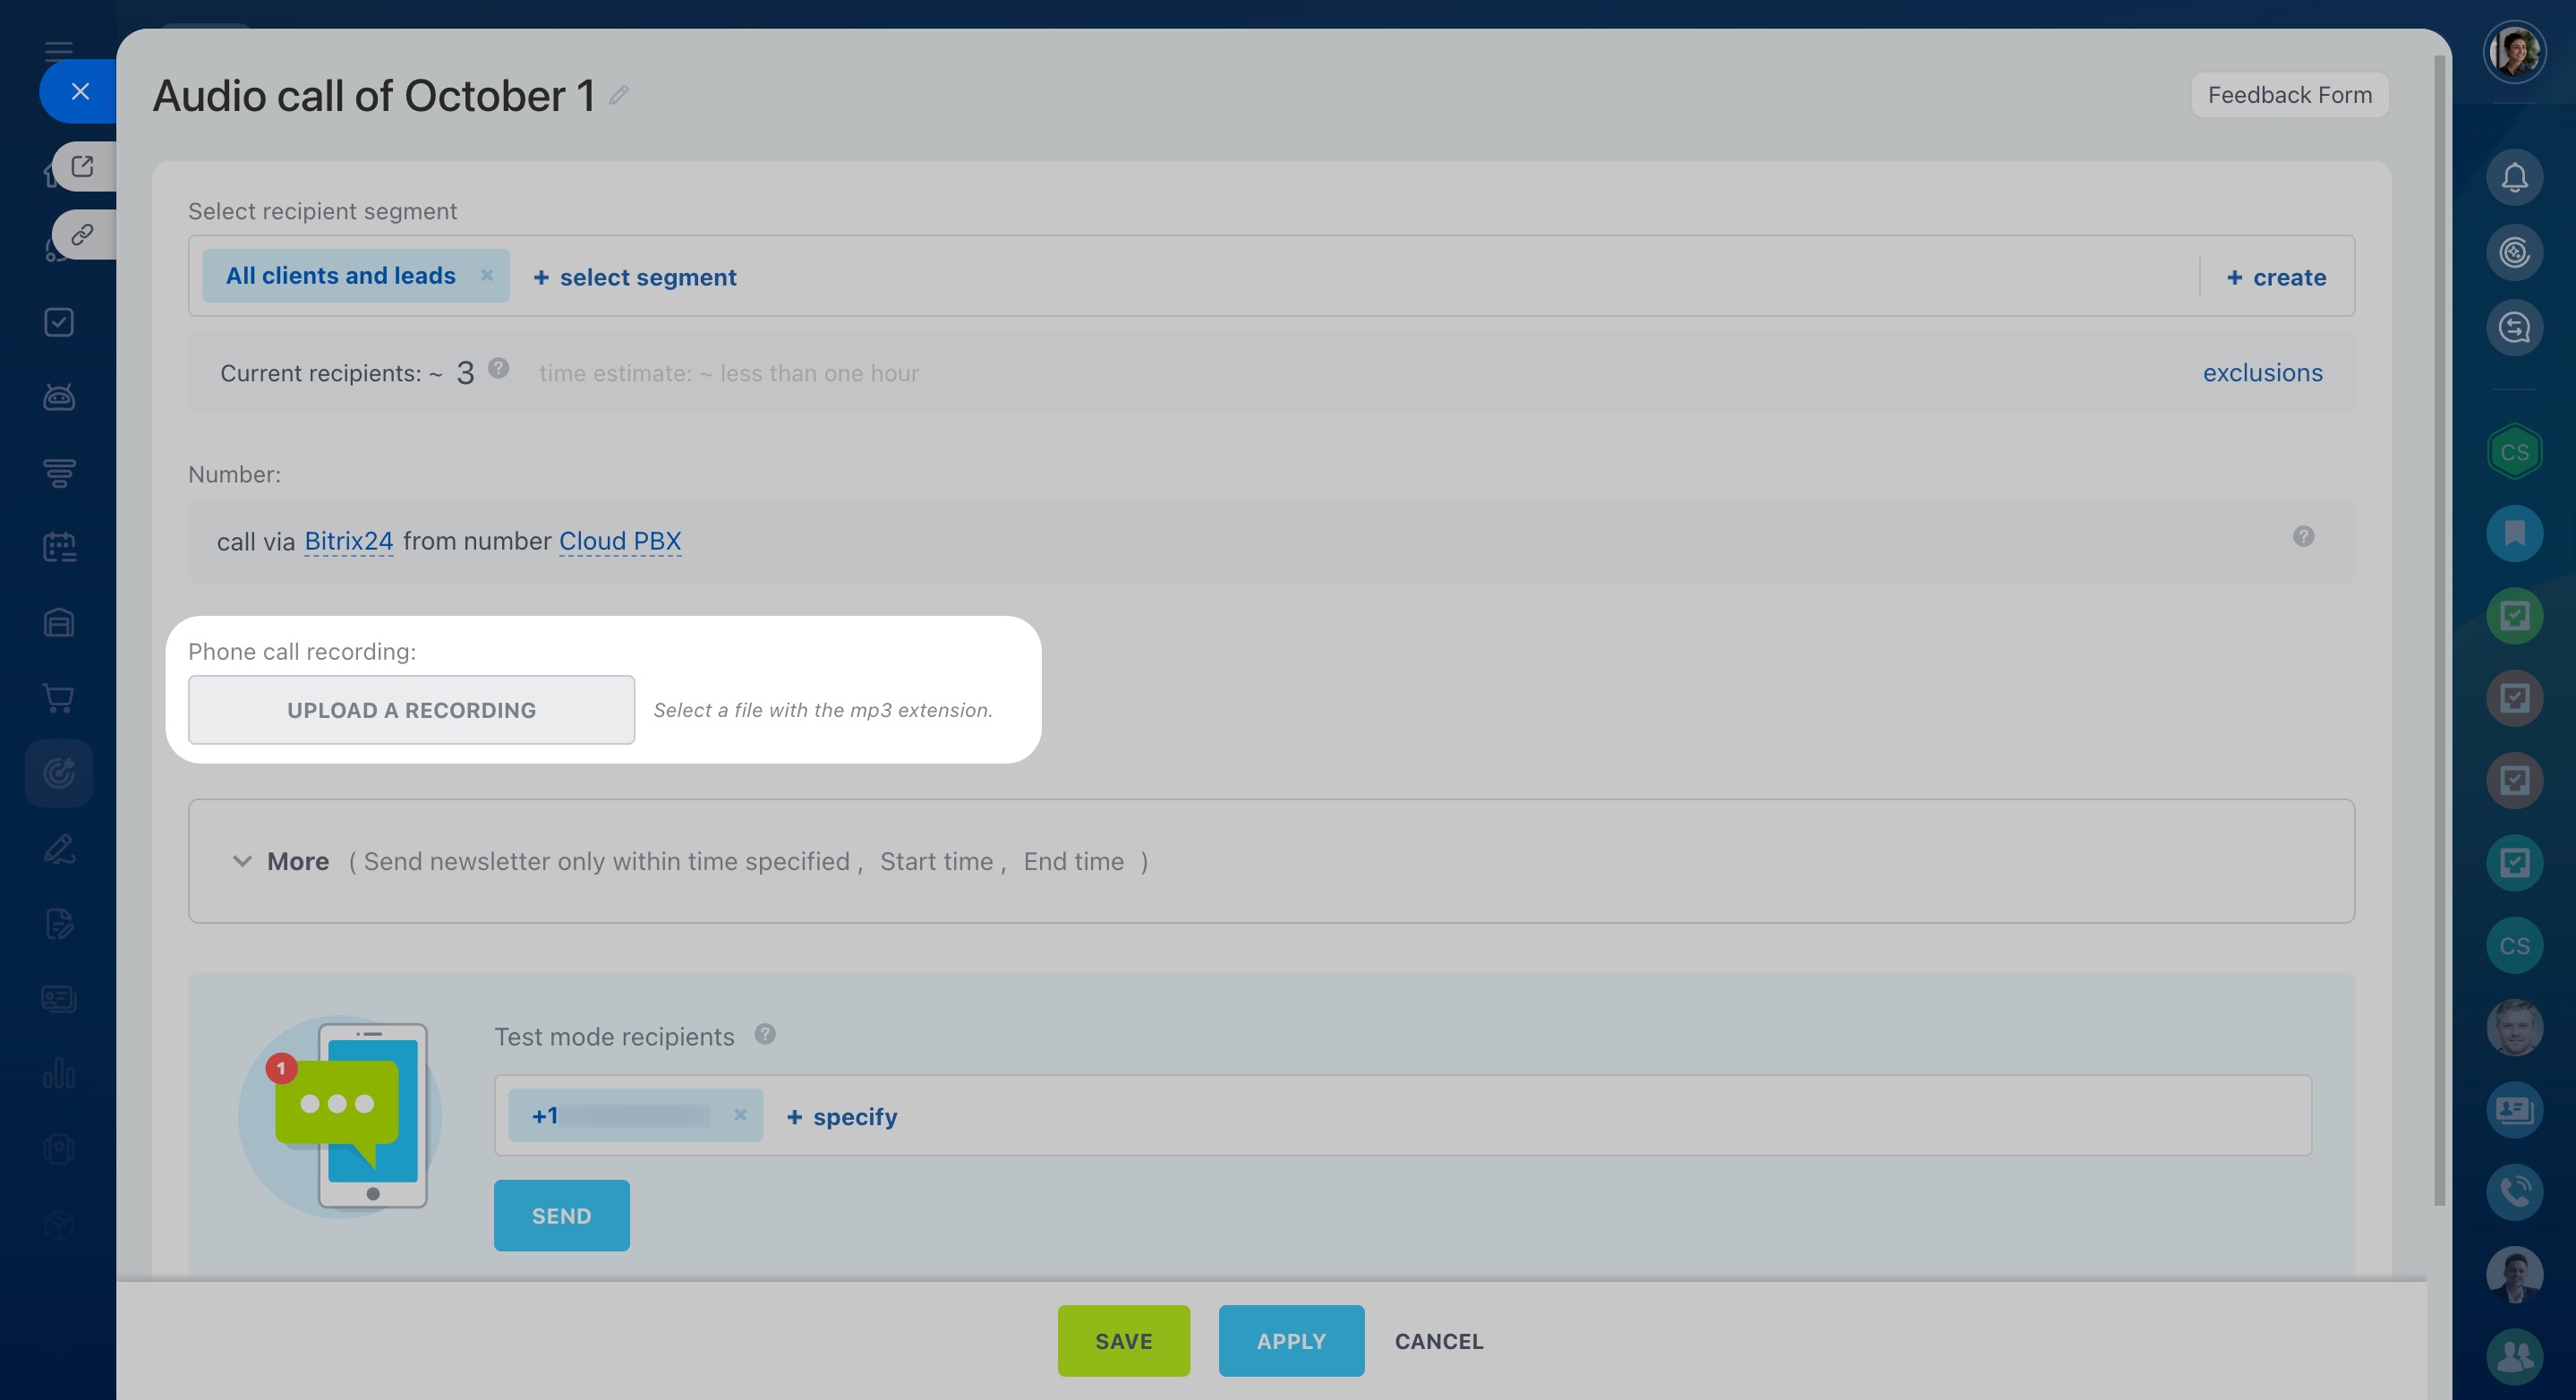
Task: Click the exclusions link
Action: [x=2262, y=373]
